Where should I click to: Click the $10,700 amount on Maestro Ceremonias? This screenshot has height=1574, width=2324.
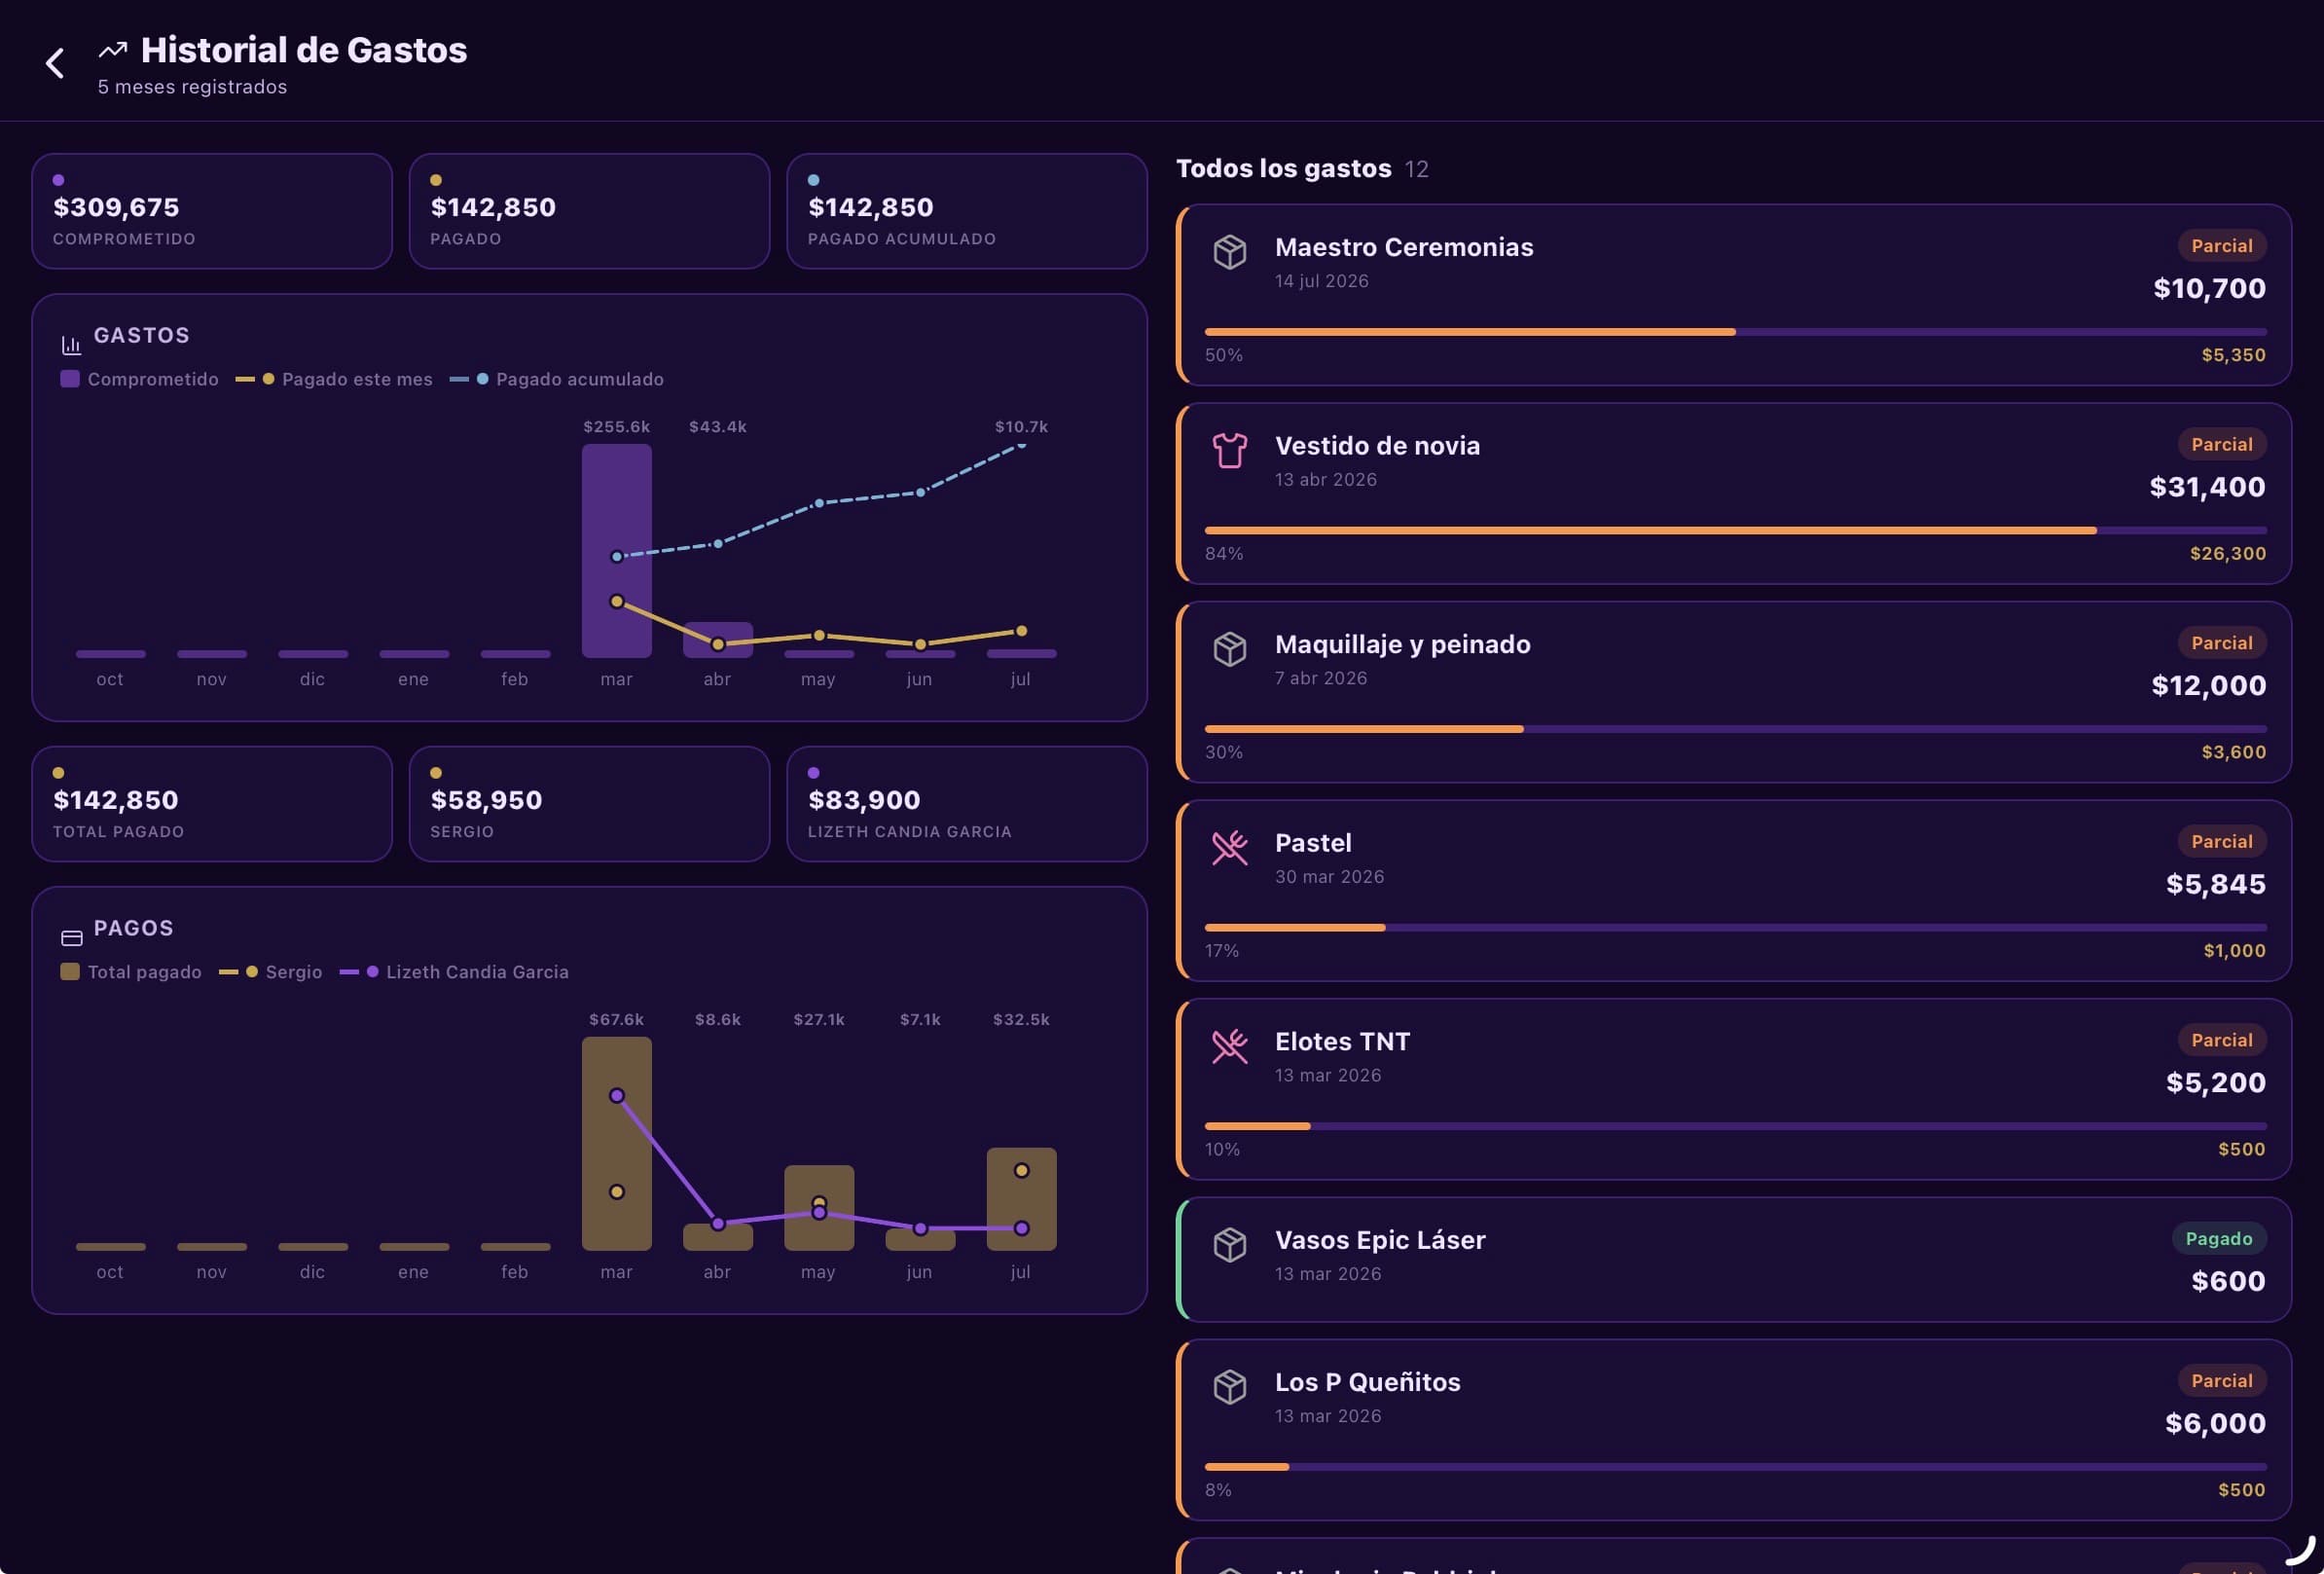point(2209,289)
